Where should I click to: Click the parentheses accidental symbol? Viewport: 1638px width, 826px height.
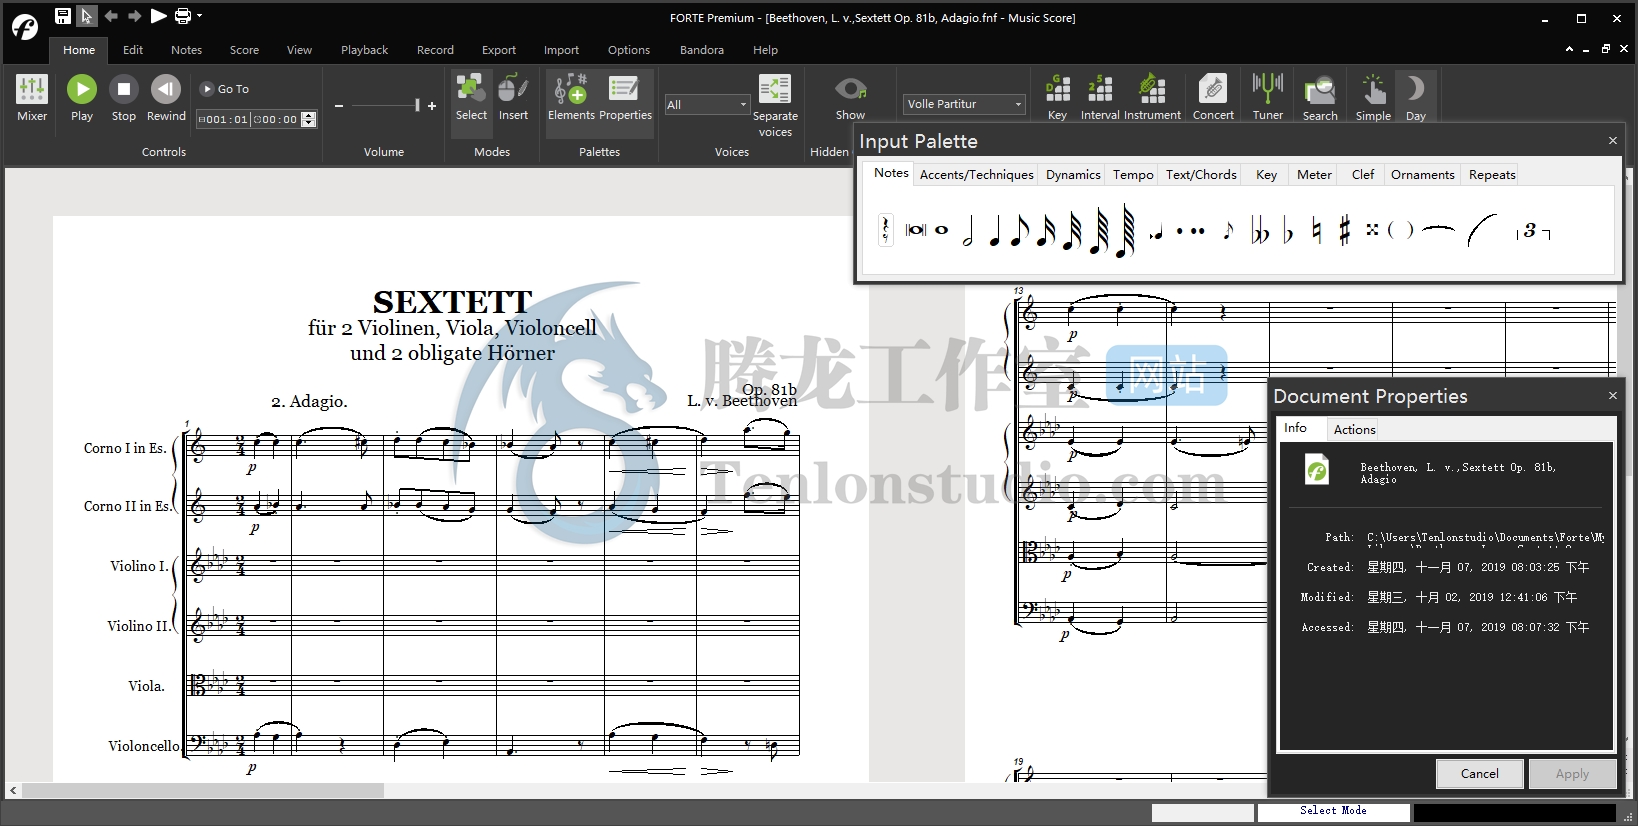(x=1400, y=230)
